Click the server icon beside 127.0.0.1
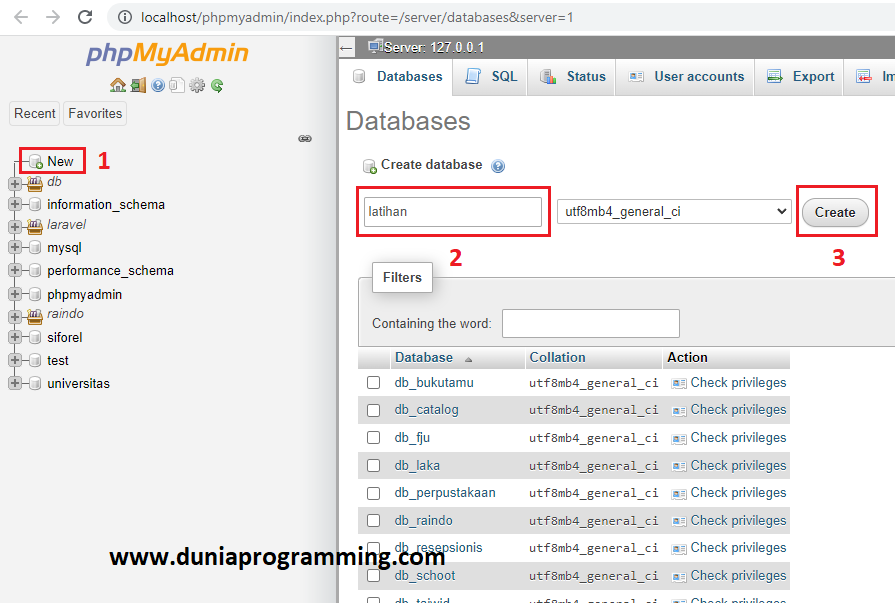895x603 pixels. (375, 46)
